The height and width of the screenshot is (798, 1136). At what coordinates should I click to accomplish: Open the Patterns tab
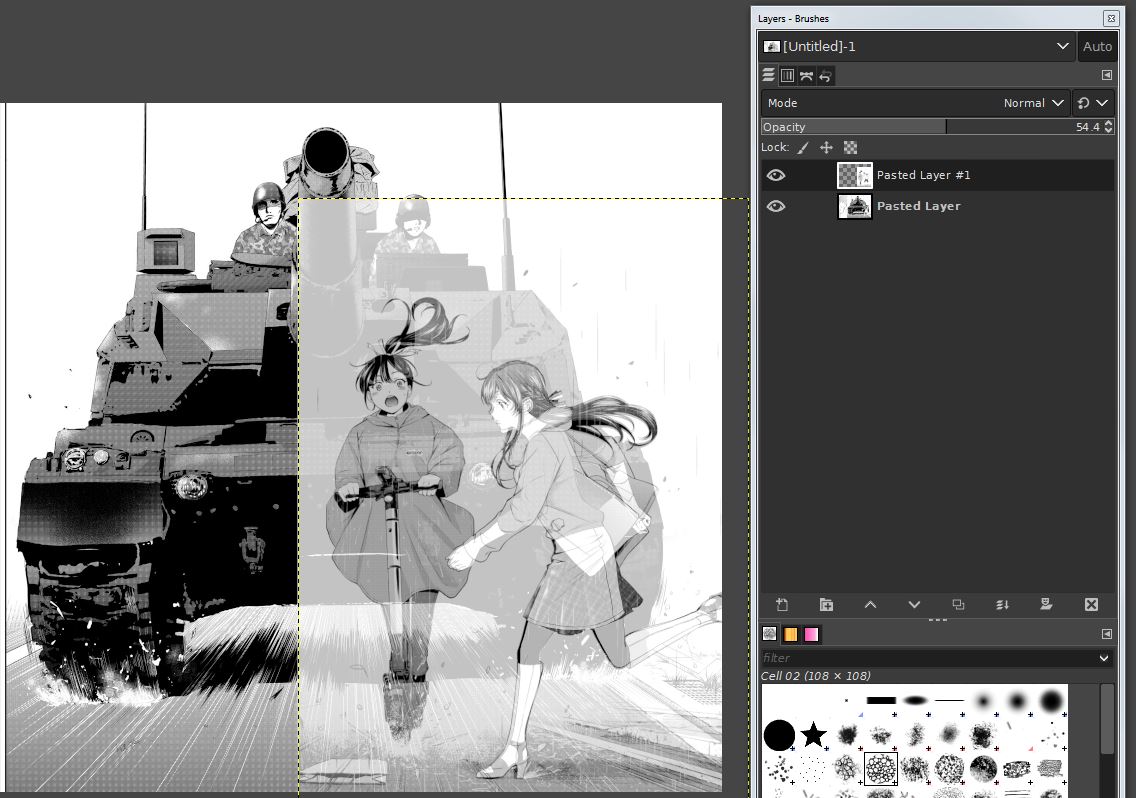[x=790, y=634]
